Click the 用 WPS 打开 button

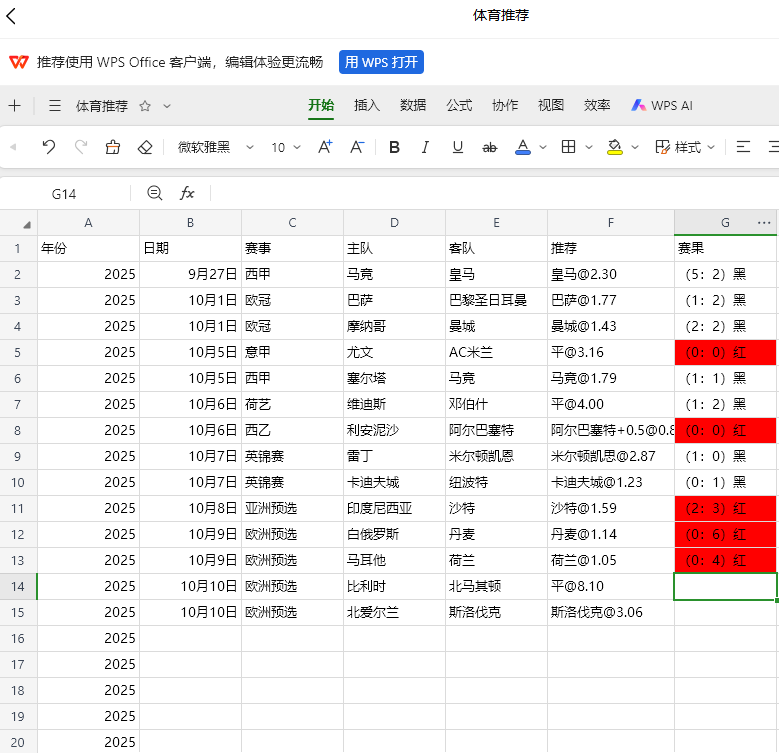(381, 62)
